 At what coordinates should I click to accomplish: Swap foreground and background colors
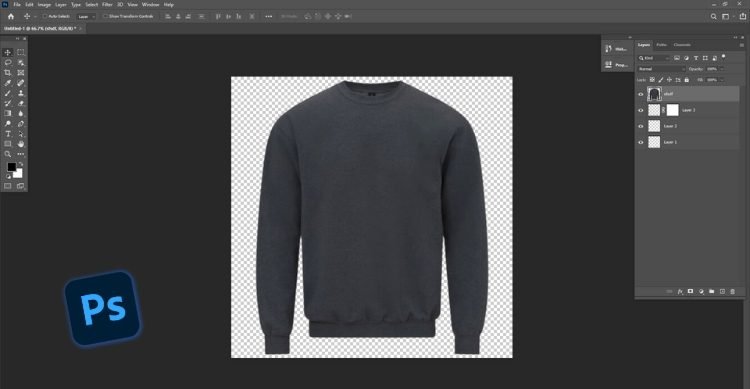pyautogui.click(x=21, y=165)
